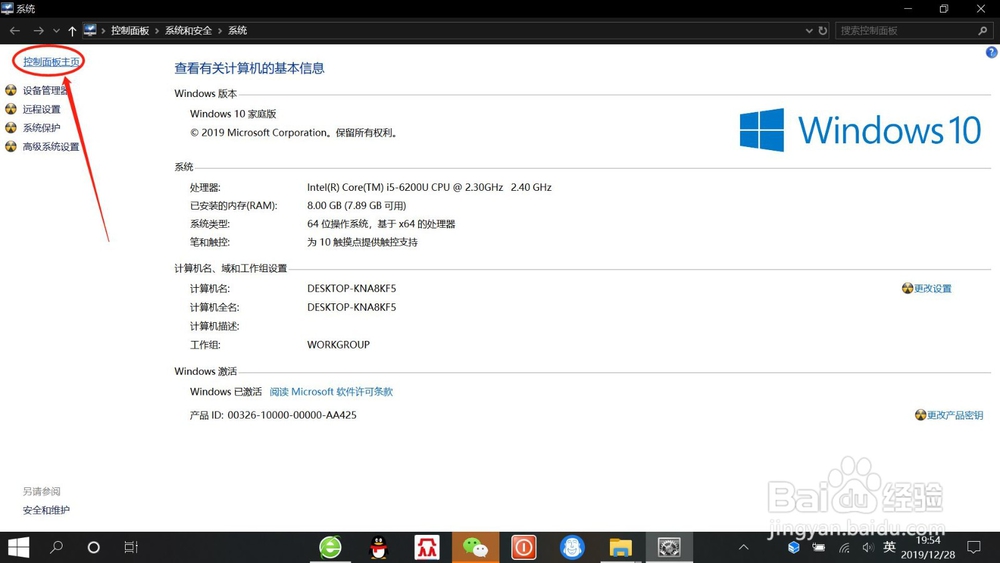Open 阅读 Microsoft 软件许可条款 link
The image size is (1000, 563).
click(331, 391)
